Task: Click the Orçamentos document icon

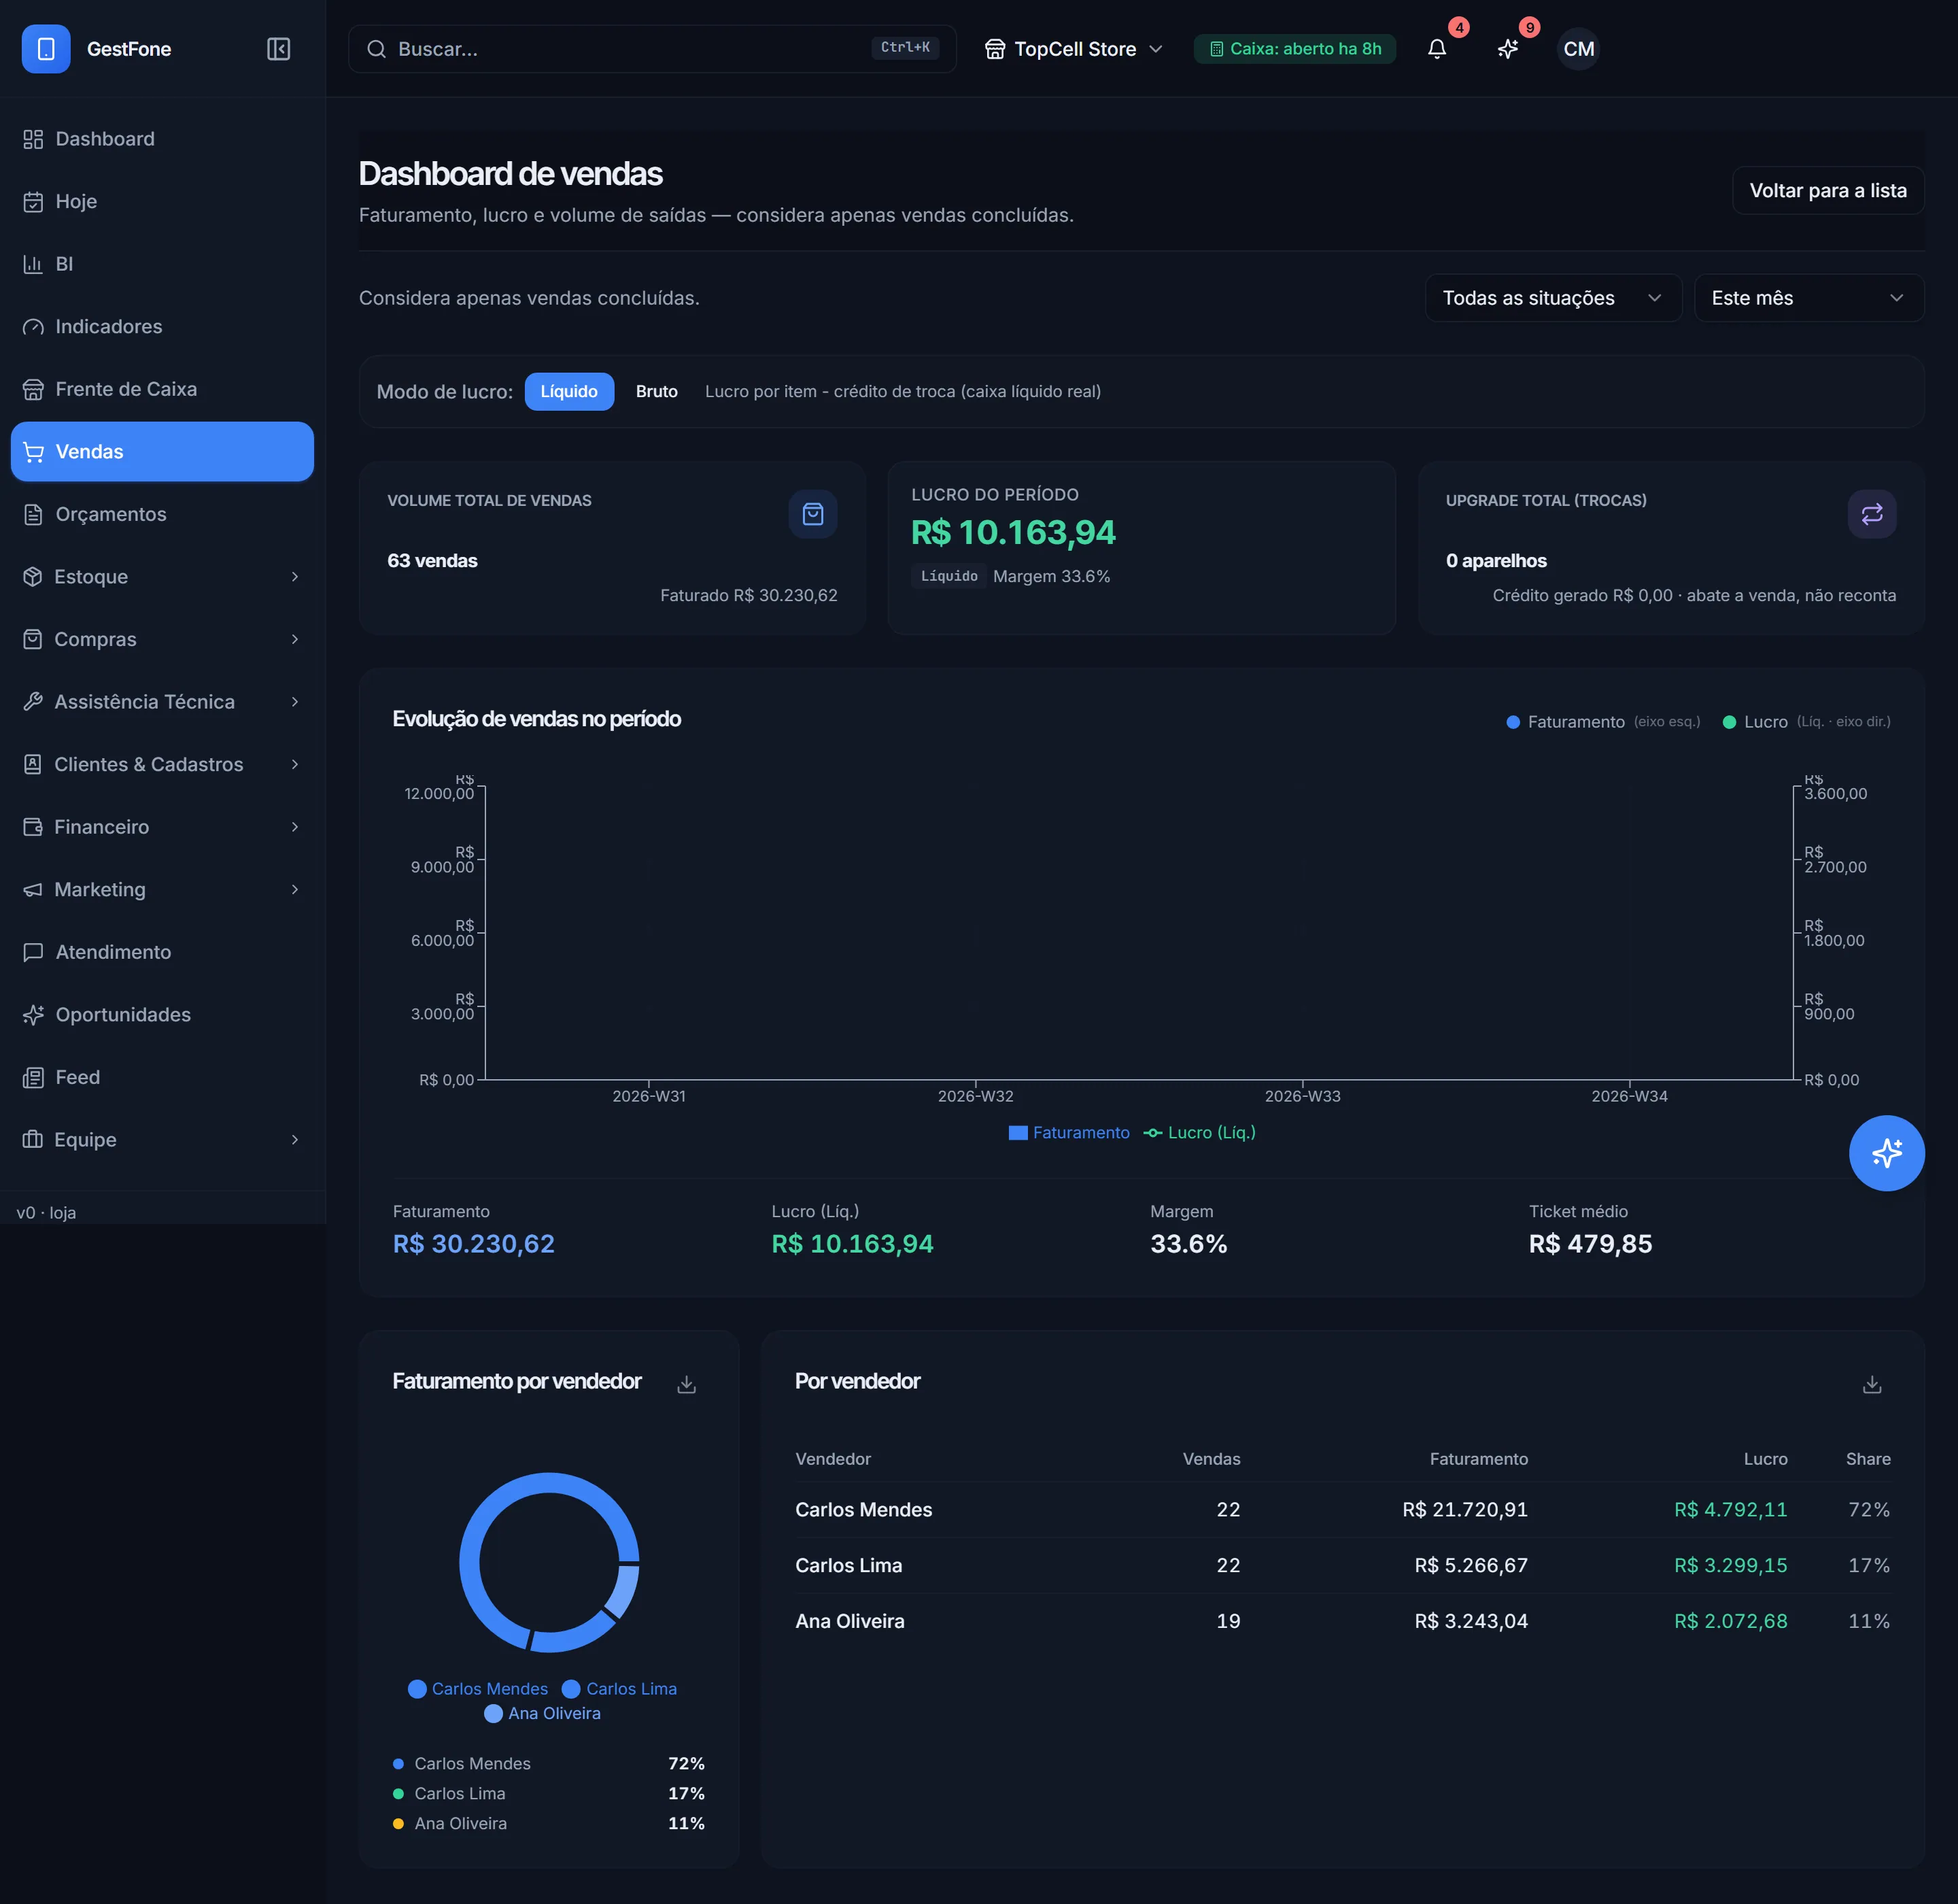Action: tap(33, 514)
